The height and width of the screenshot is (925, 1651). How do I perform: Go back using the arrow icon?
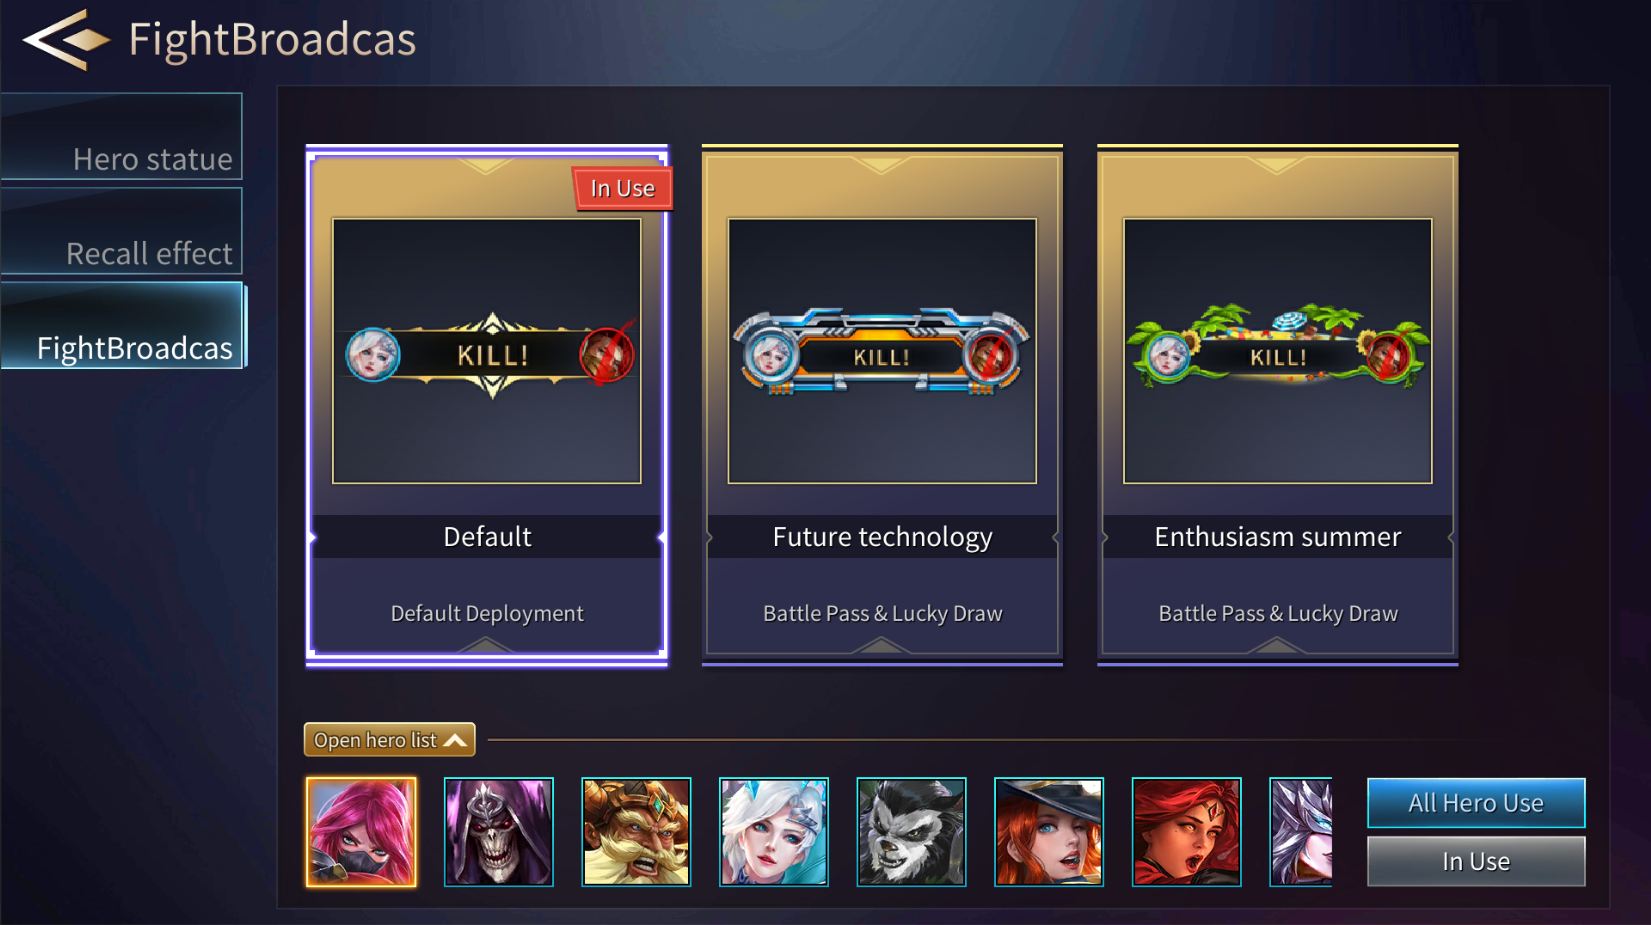pyautogui.click(x=66, y=40)
